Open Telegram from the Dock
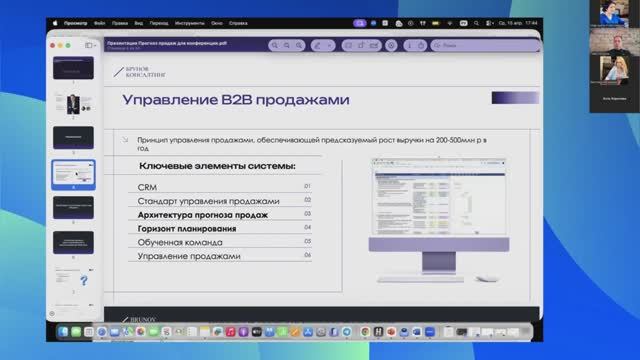640x360 pixels. tap(347, 332)
